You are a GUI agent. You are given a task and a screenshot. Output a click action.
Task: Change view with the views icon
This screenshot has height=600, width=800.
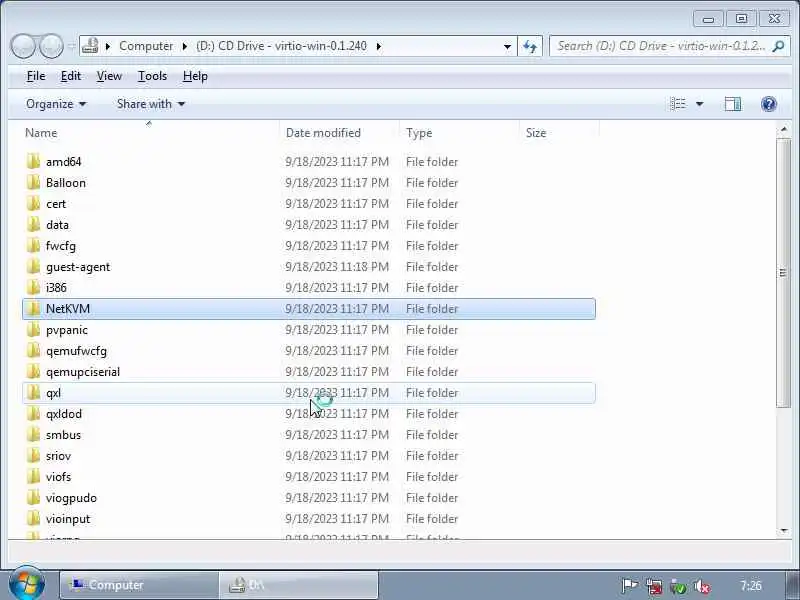tap(678, 104)
